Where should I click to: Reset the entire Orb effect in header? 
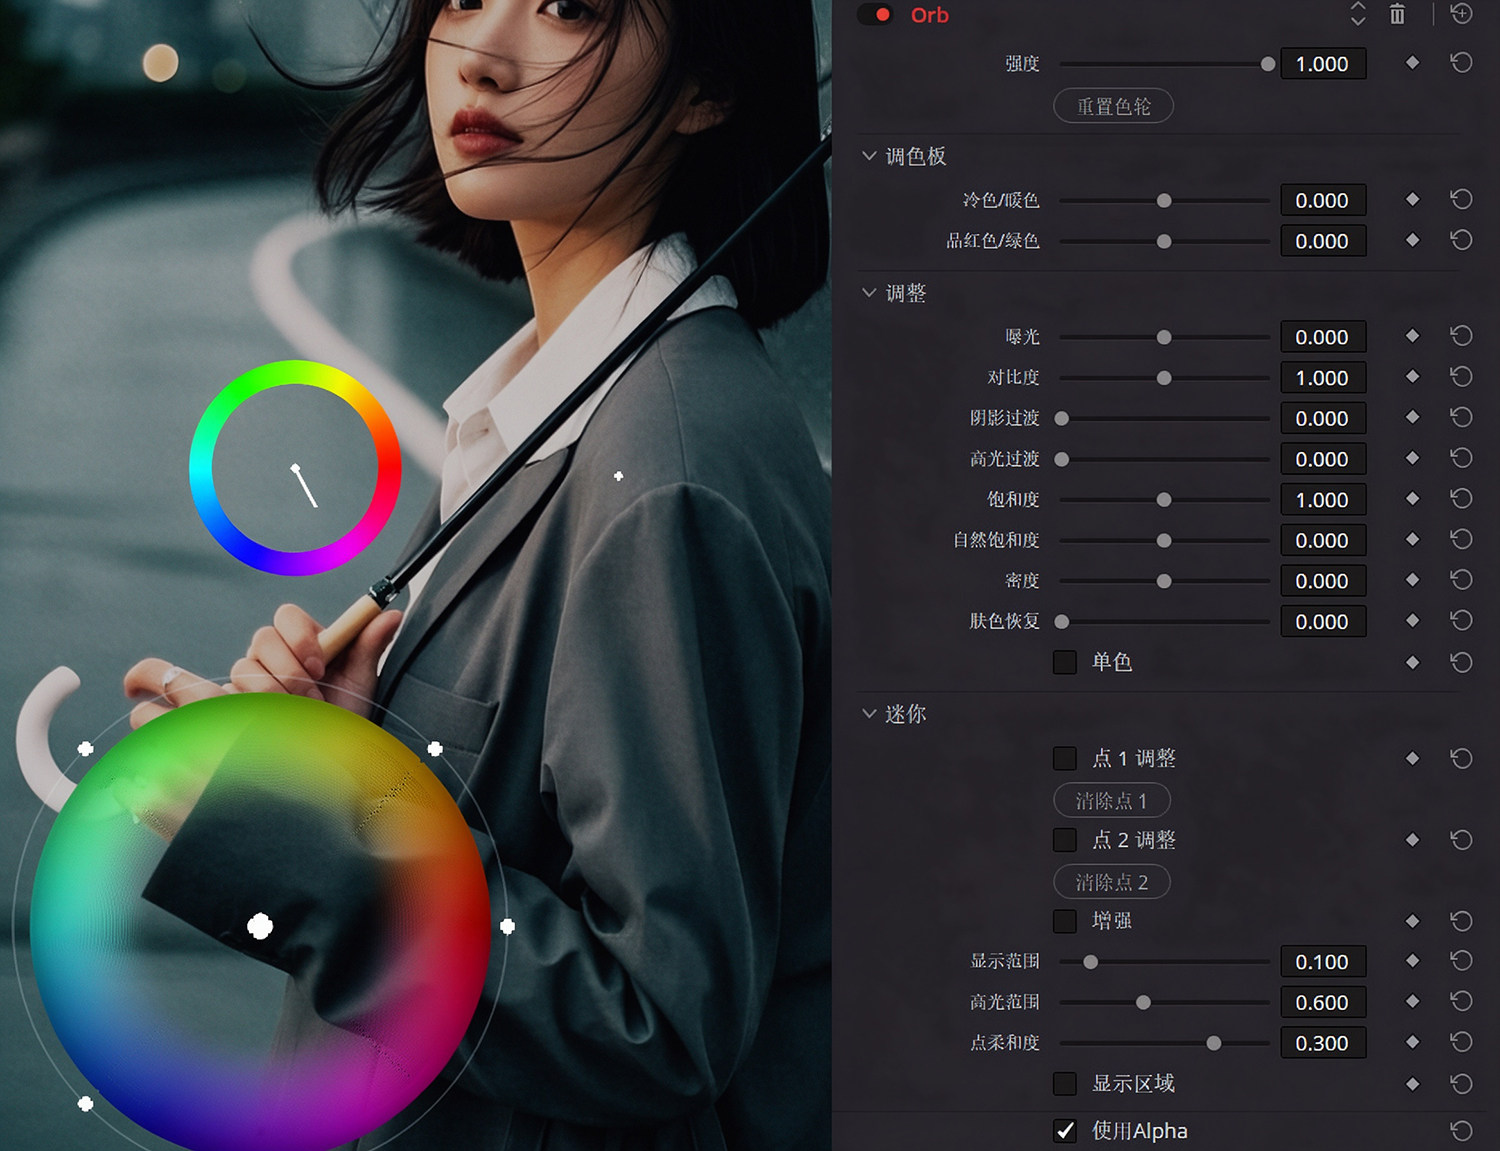[1461, 14]
